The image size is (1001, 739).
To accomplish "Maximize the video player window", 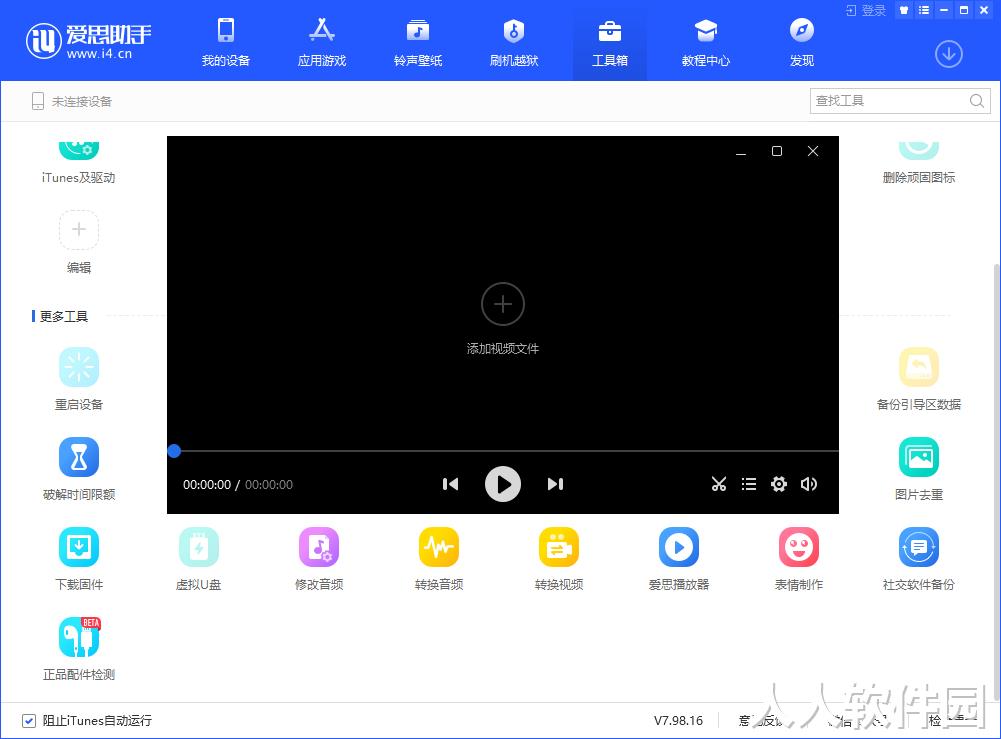I will (x=777, y=151).
